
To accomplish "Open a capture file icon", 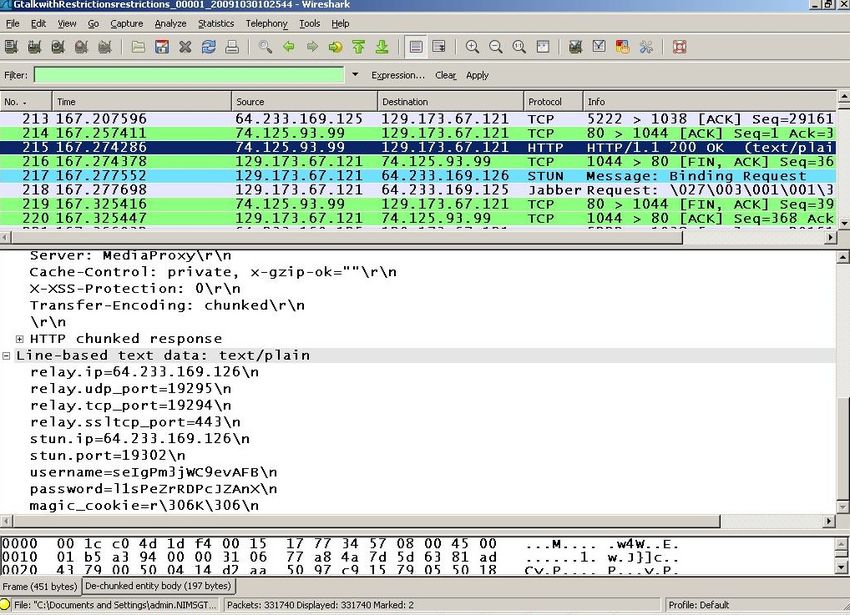I will pos(138,47).
